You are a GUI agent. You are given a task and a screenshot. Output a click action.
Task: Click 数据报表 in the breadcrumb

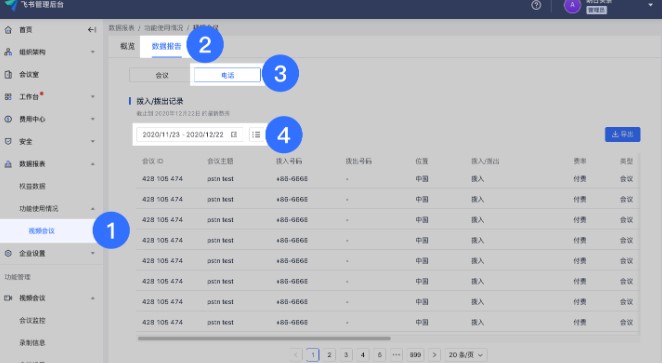point(122,28)
